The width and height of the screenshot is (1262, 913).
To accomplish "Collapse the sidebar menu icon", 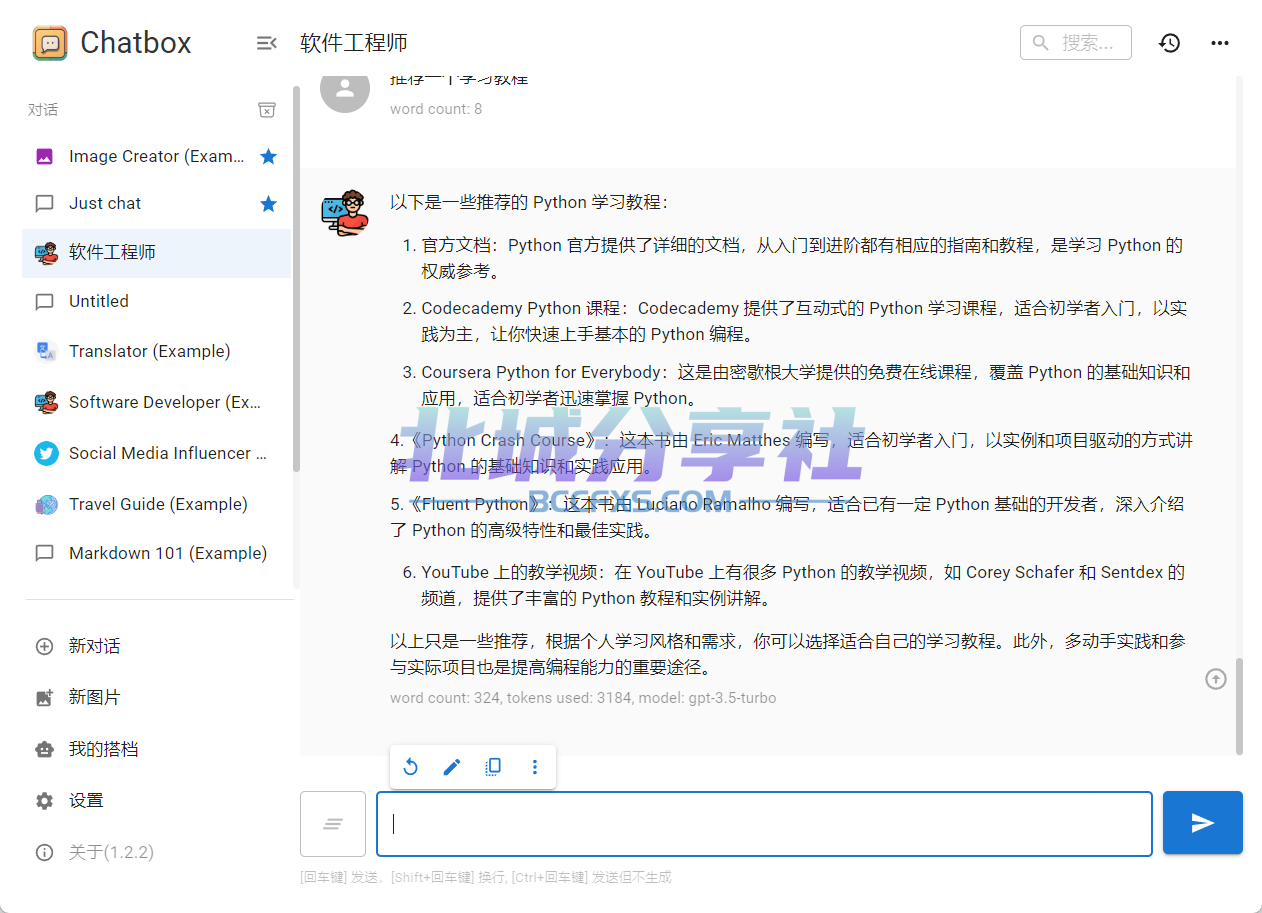I will tap(266, 43).
